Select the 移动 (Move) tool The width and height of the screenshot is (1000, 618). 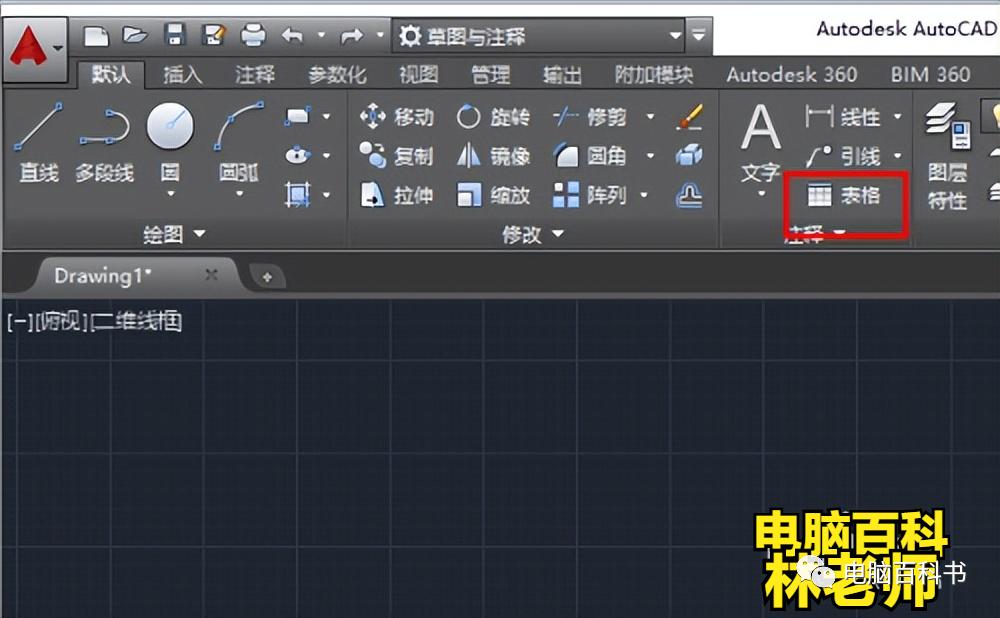(403, 117)
